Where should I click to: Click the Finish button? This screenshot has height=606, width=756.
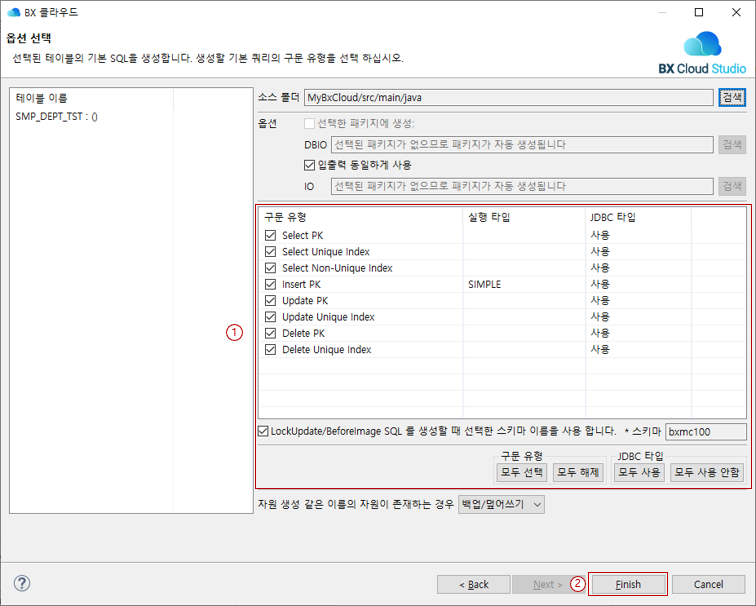click(x=628, y=584)
